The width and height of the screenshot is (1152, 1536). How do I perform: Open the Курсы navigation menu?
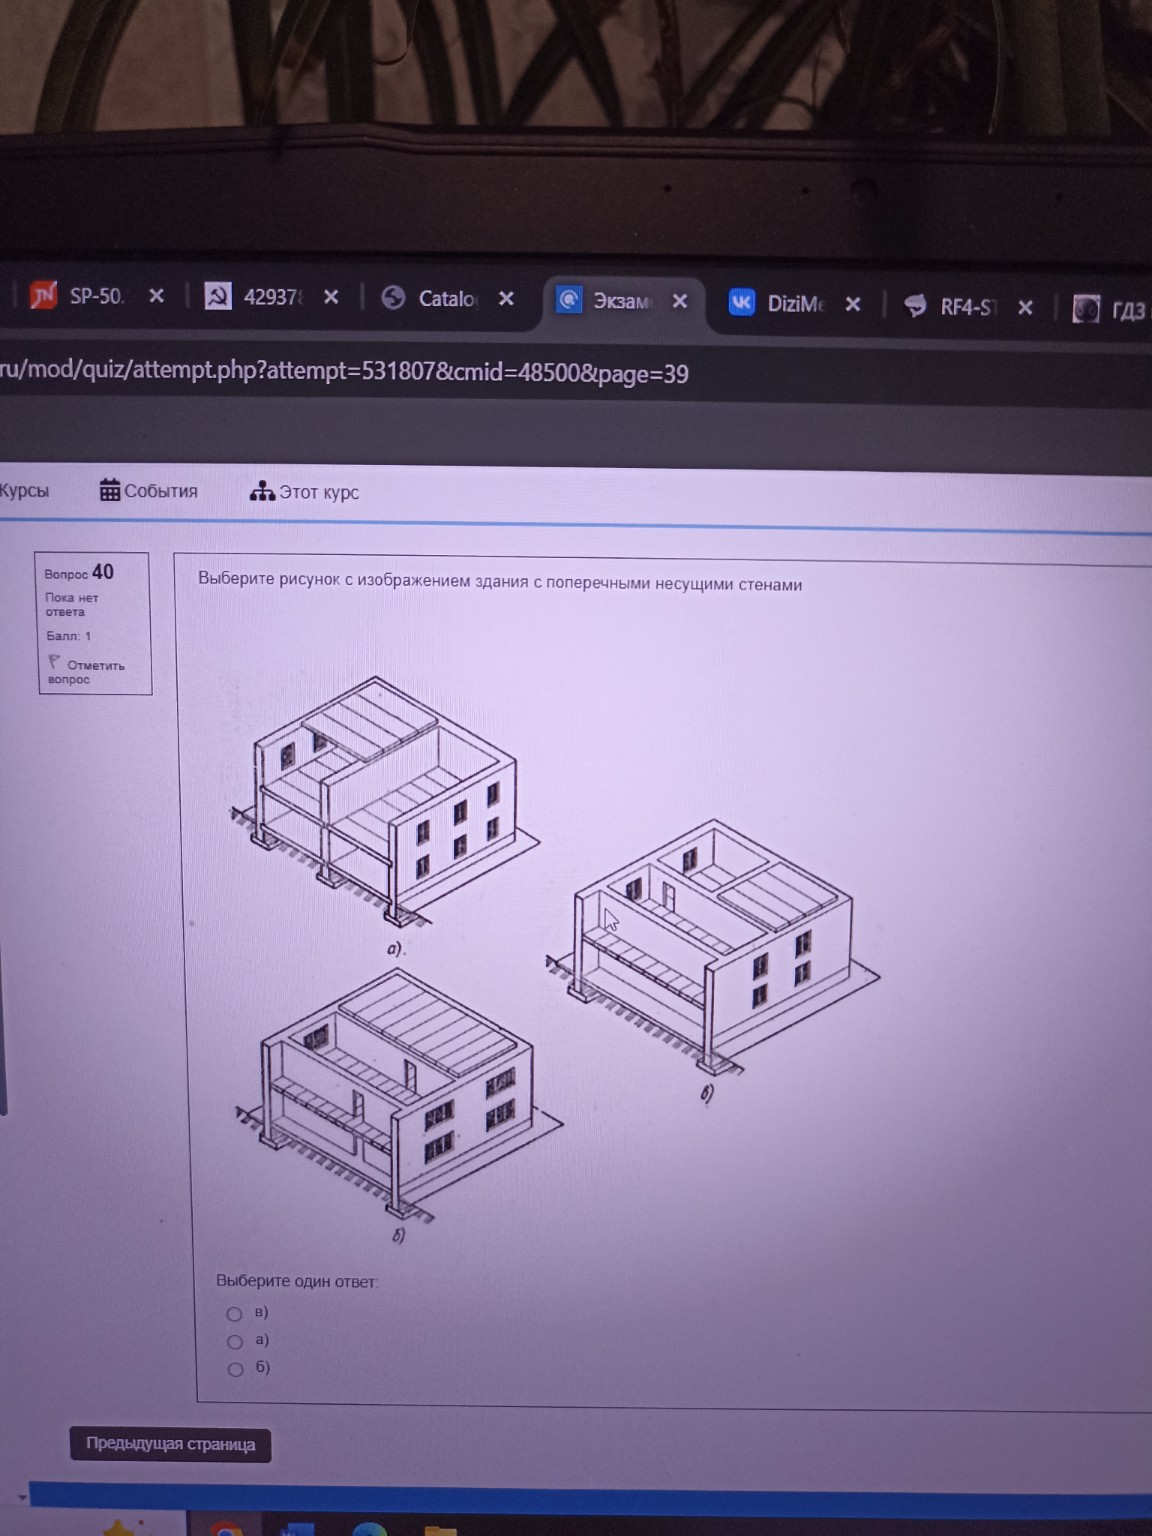(24, 490)
